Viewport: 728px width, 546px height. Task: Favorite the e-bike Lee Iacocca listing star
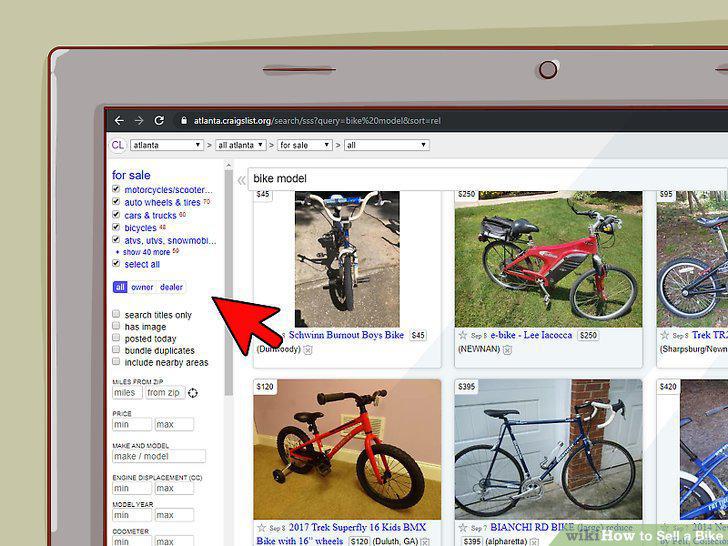pyautogui.click(x=462, y=335)
